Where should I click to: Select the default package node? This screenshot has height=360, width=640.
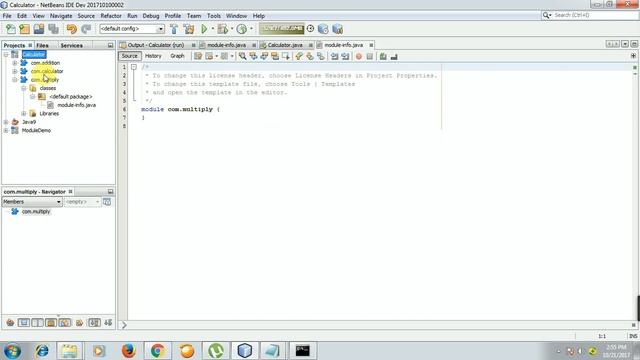[71, 97]
